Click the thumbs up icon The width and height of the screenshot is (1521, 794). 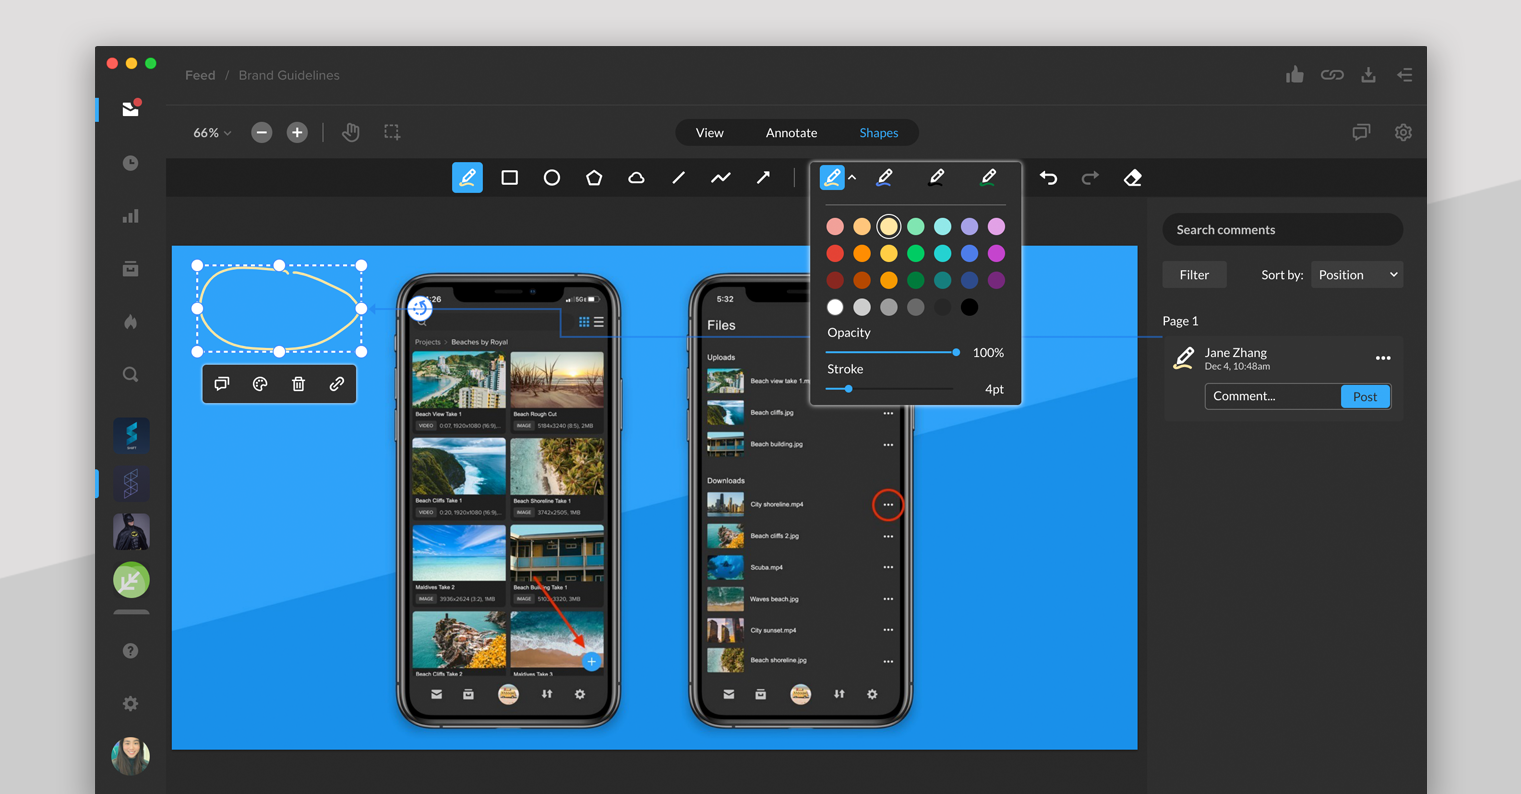1295,75
